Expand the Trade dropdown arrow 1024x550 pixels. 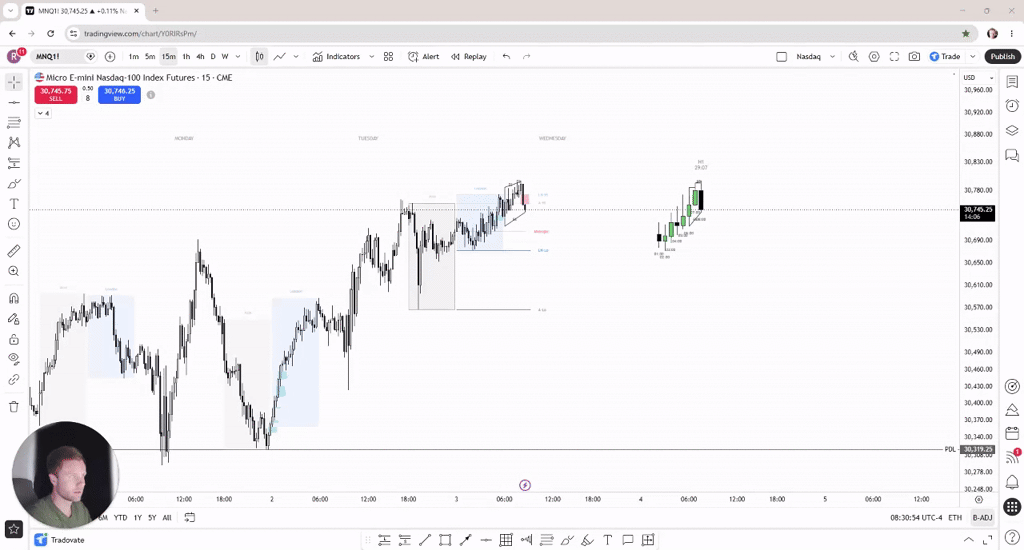(x=972, y=57)
